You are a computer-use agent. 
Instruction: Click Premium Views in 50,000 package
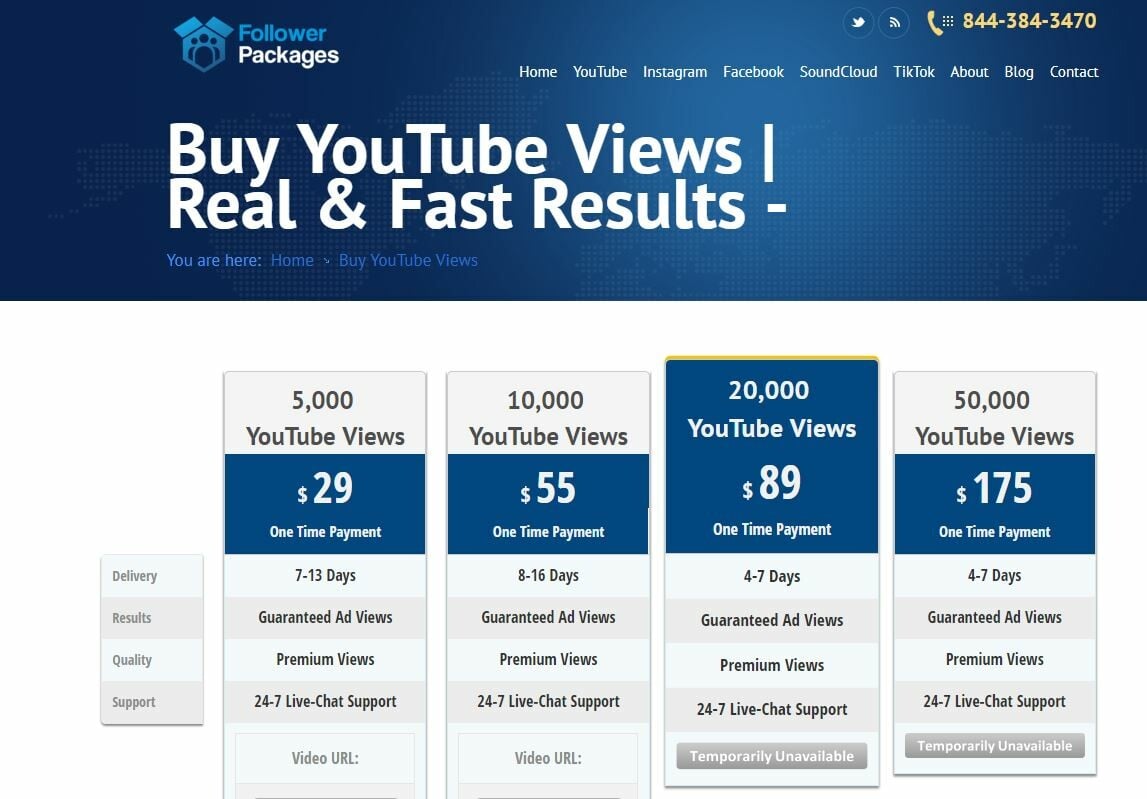[995, 659]
